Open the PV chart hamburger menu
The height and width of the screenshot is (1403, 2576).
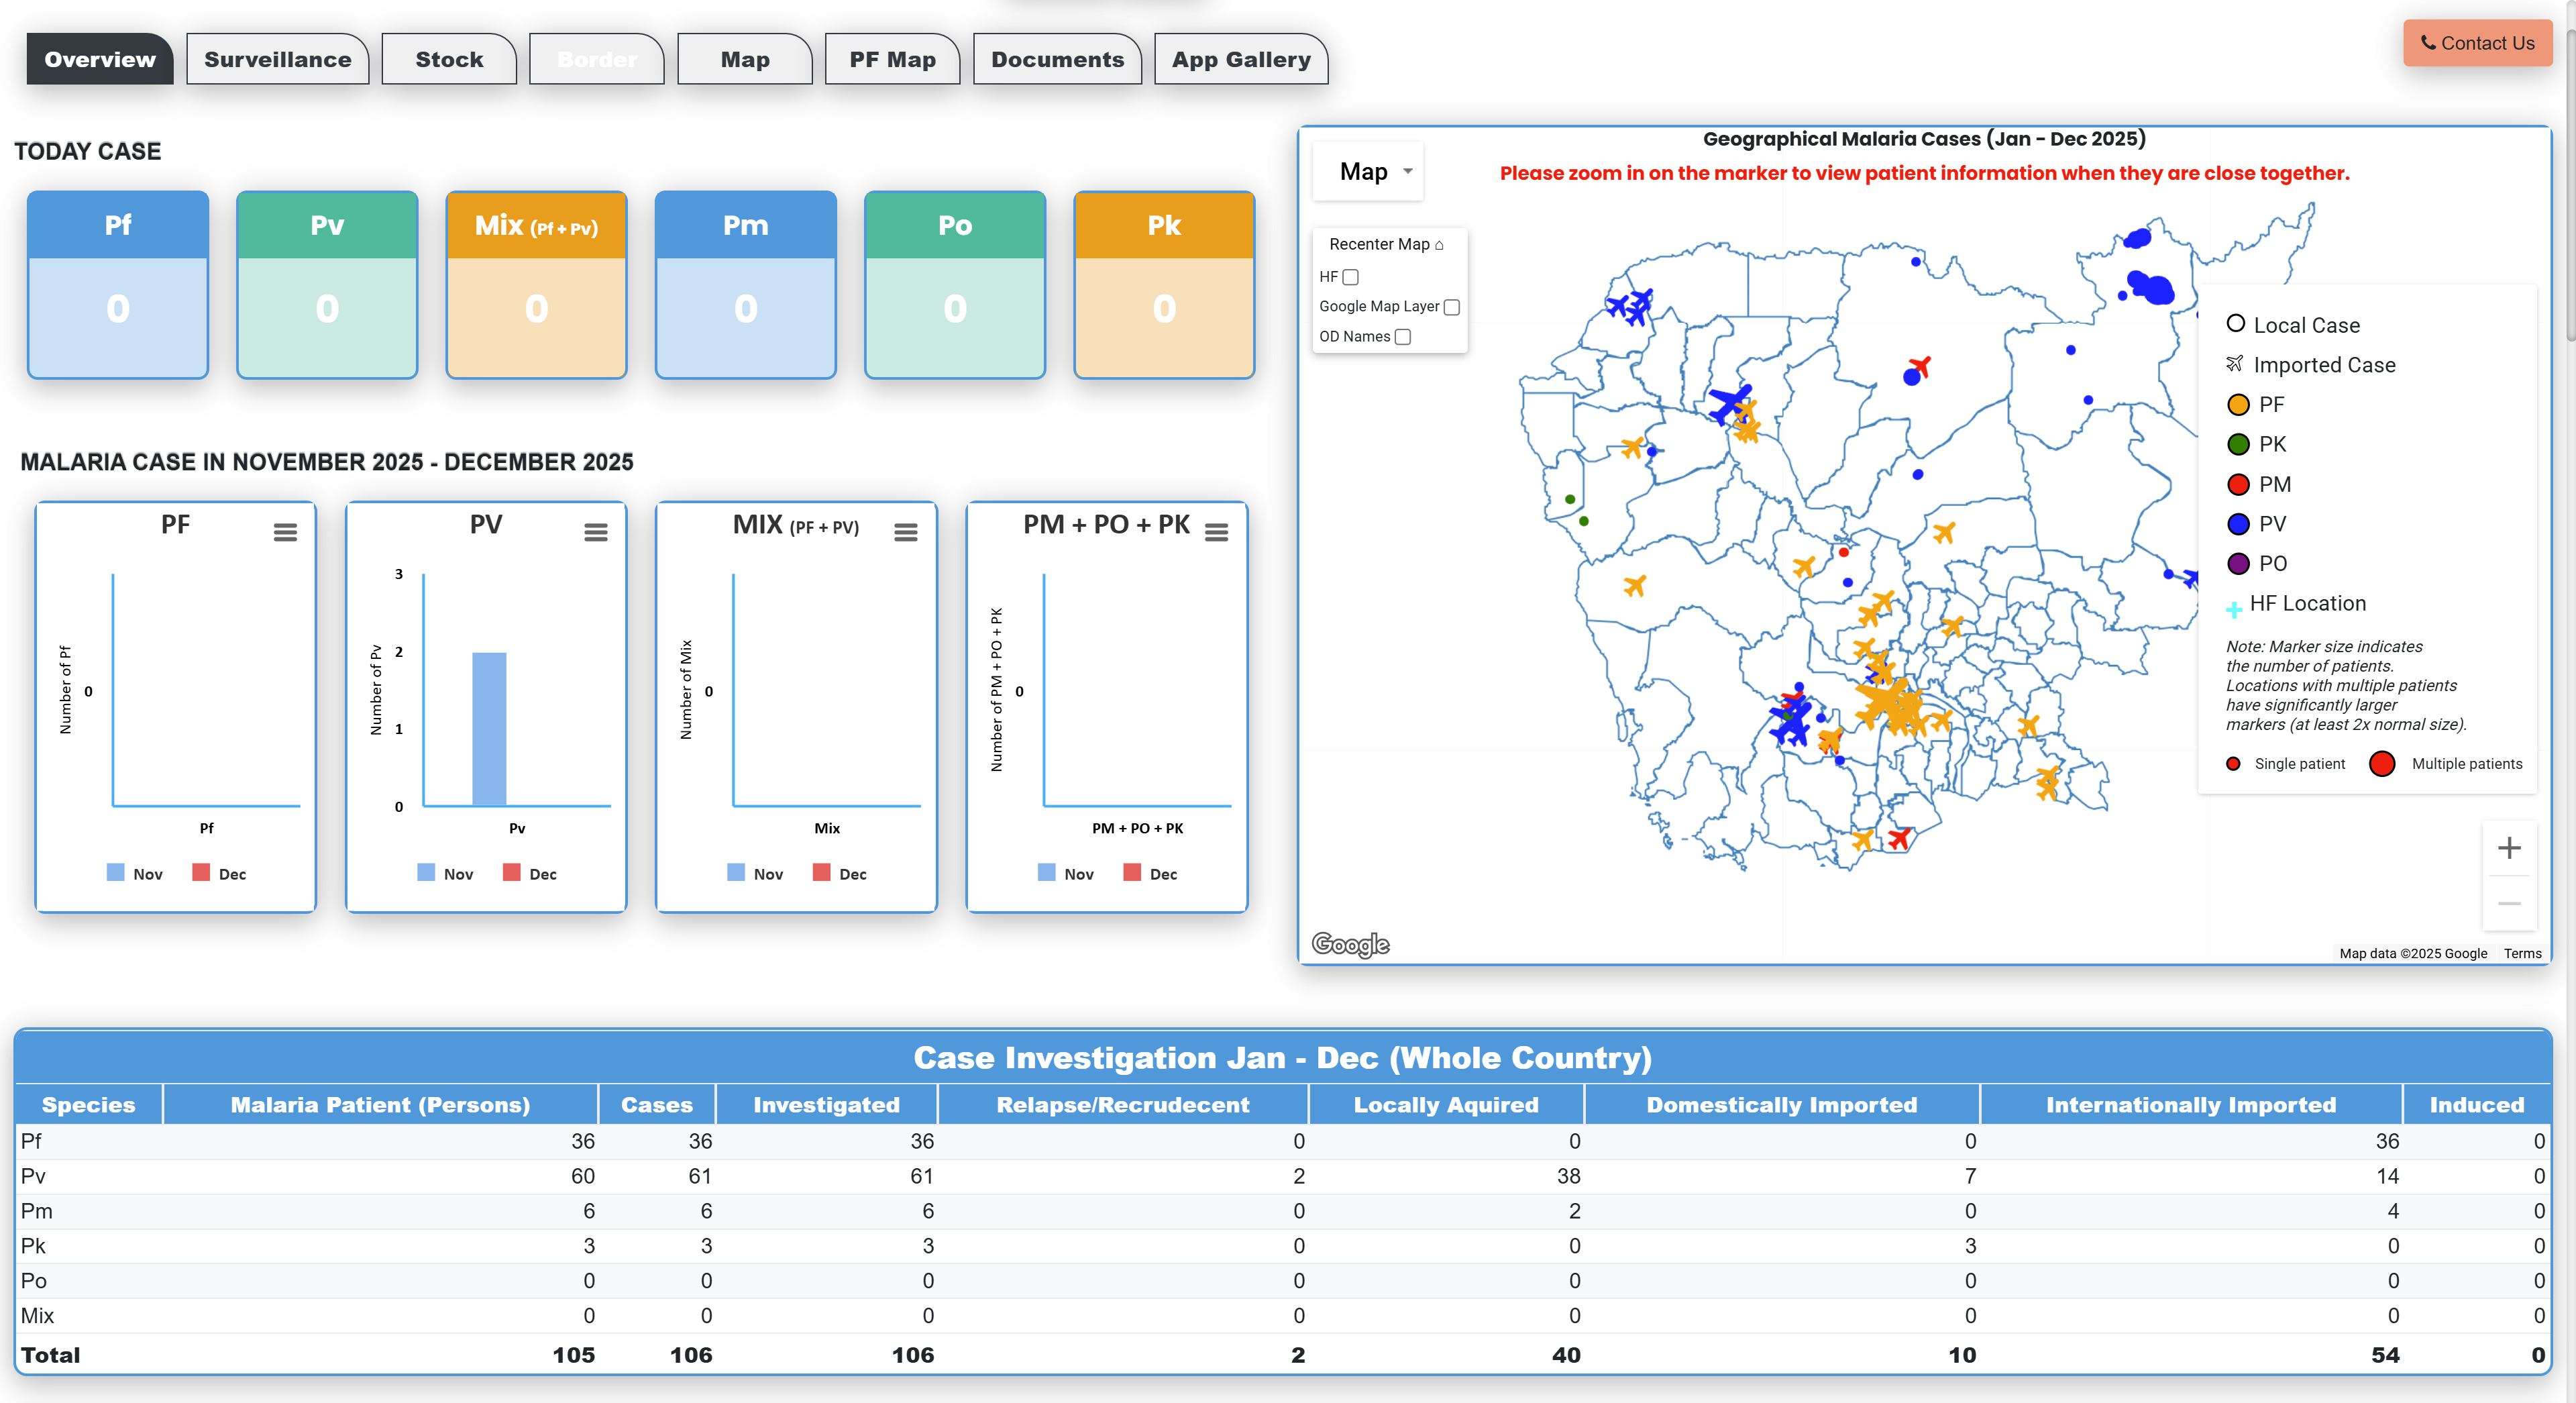coord(596,532)
